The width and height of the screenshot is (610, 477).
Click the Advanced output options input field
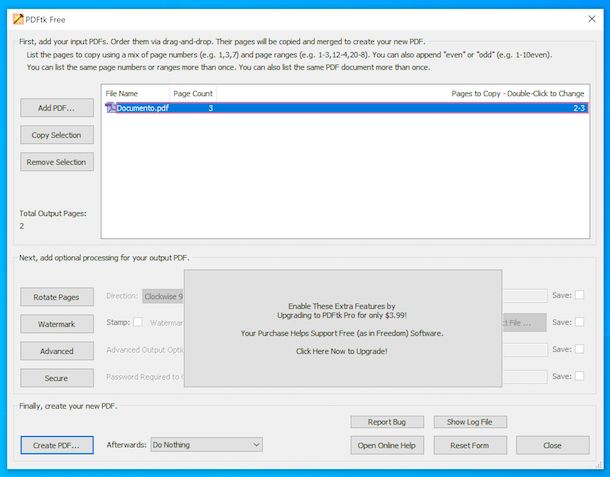click(x=524, y=350)
